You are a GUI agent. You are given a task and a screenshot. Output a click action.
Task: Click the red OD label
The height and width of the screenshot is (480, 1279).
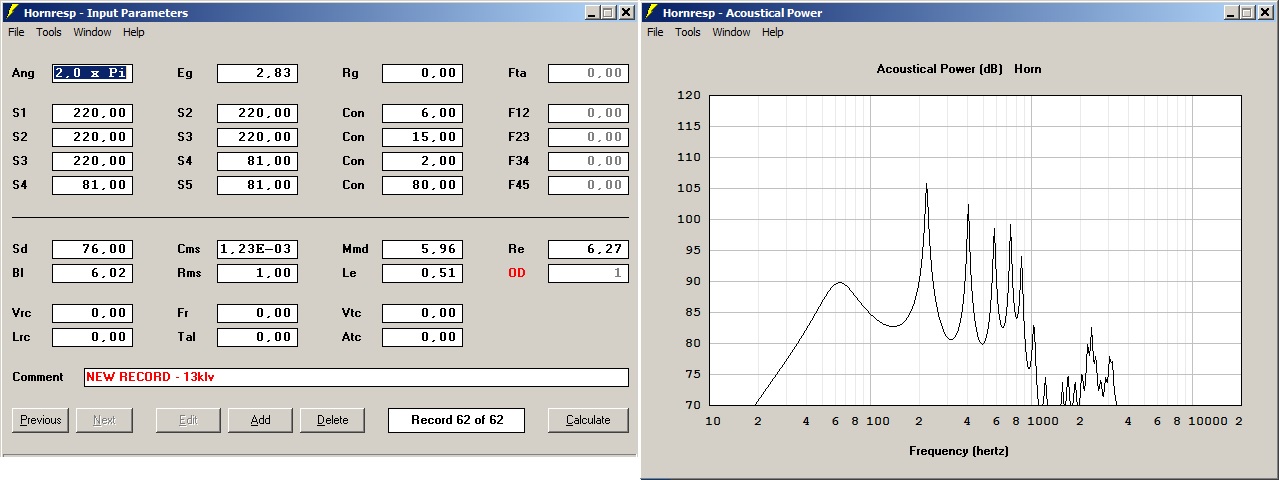[516, 273]
